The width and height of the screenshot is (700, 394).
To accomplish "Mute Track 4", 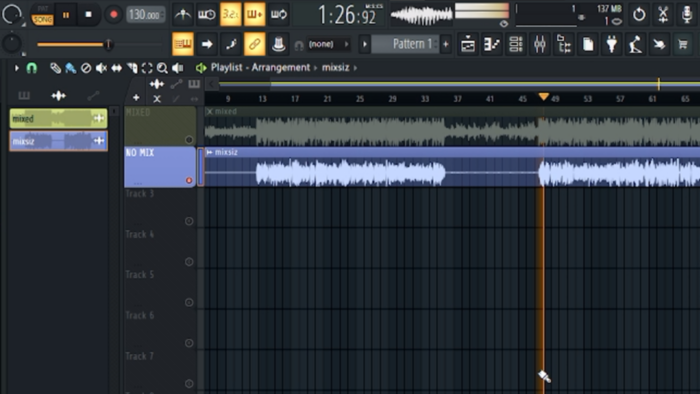I will click(189, 261).
